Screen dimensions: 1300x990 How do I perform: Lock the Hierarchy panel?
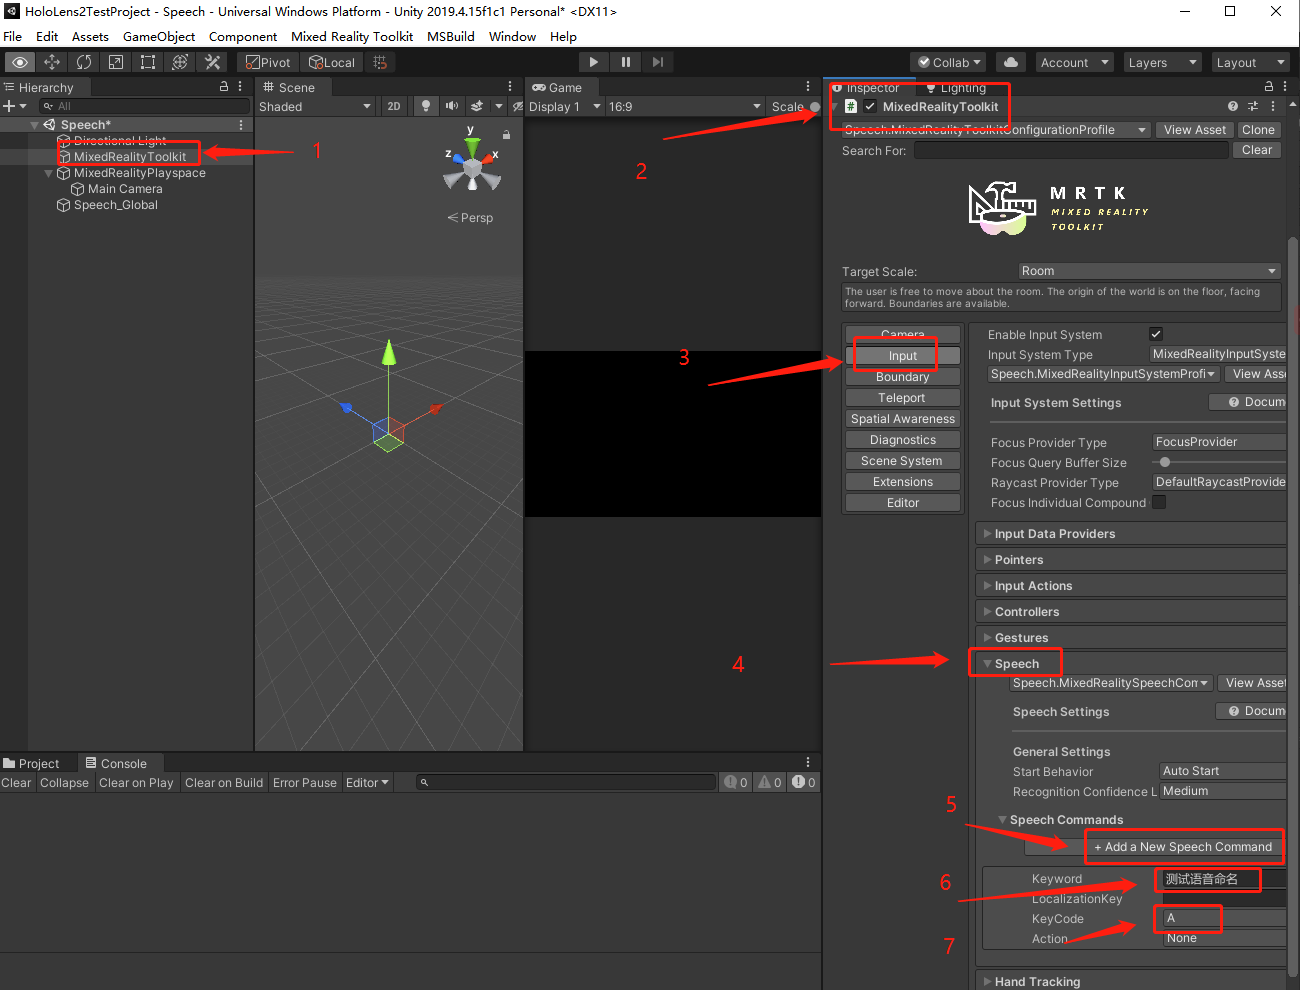point(224,87)
